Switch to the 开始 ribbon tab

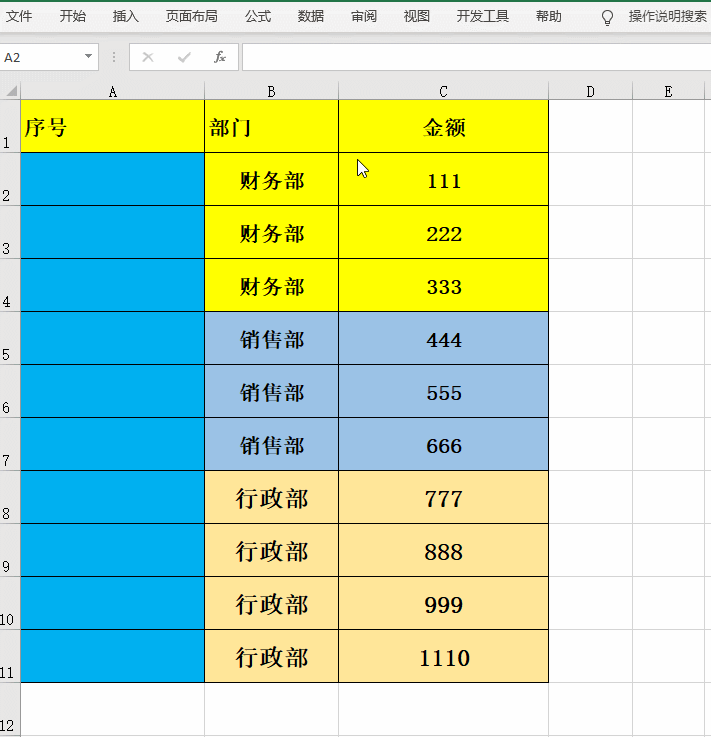point(72,16)
